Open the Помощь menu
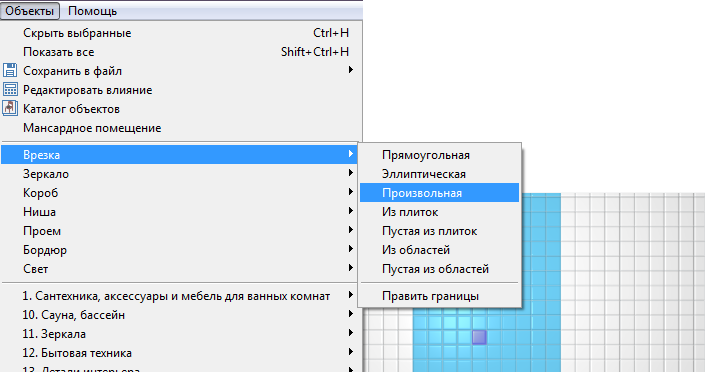 tap(92, 11)
